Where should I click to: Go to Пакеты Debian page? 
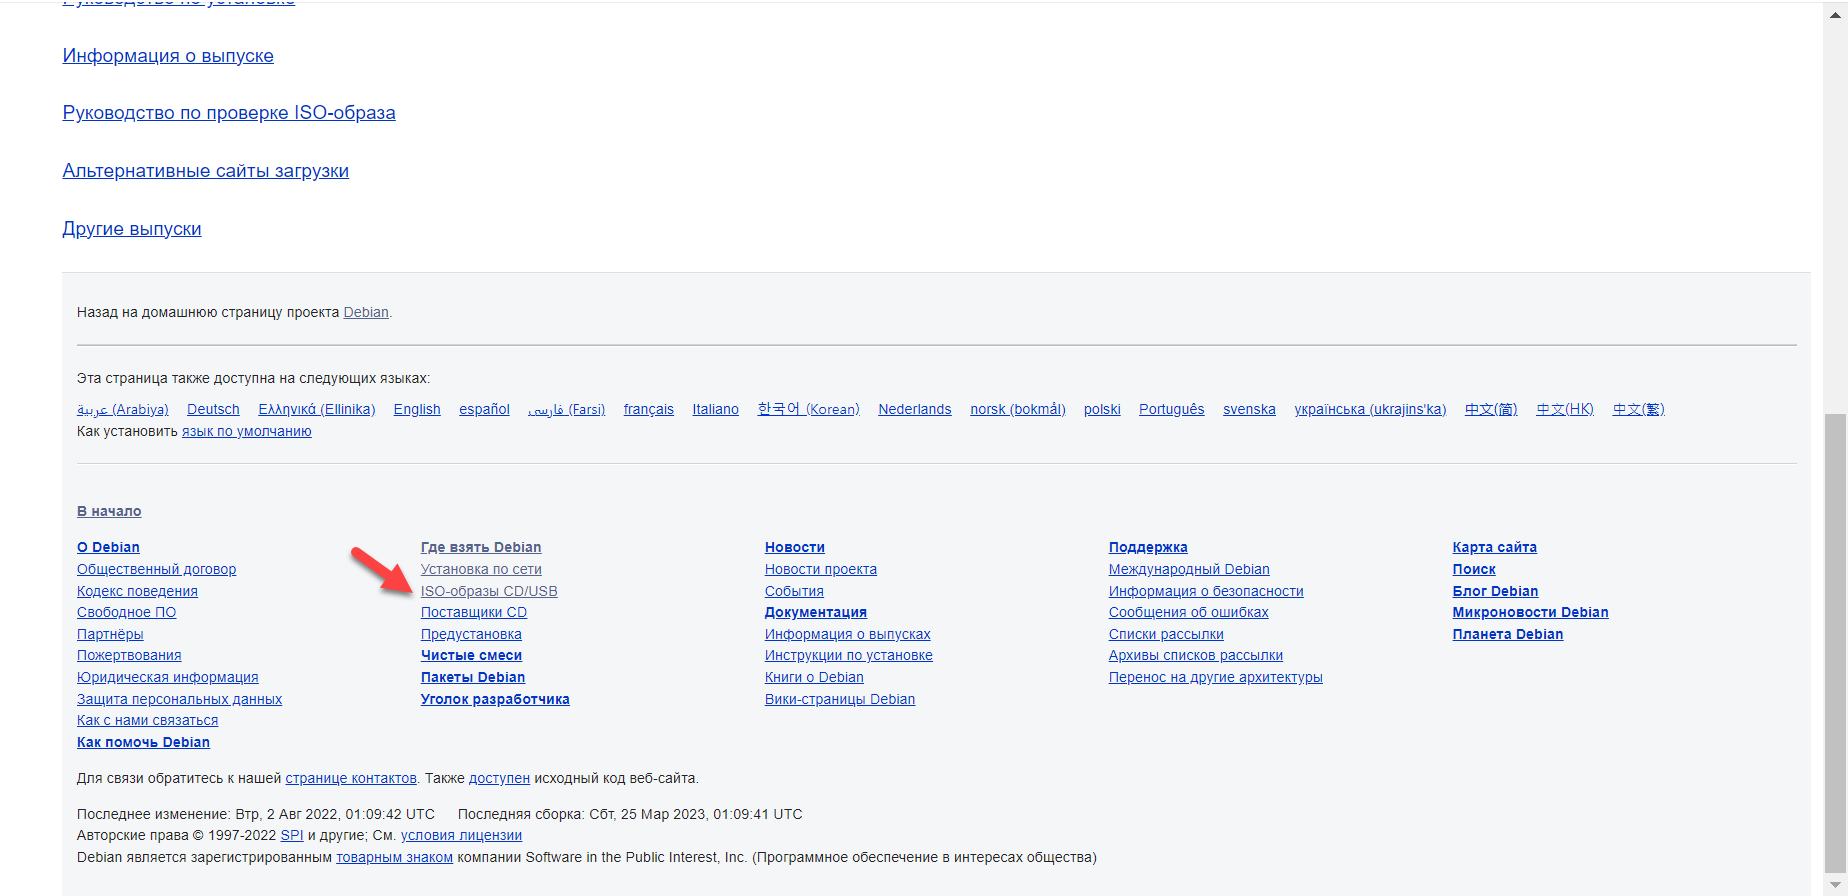(473, 677)
